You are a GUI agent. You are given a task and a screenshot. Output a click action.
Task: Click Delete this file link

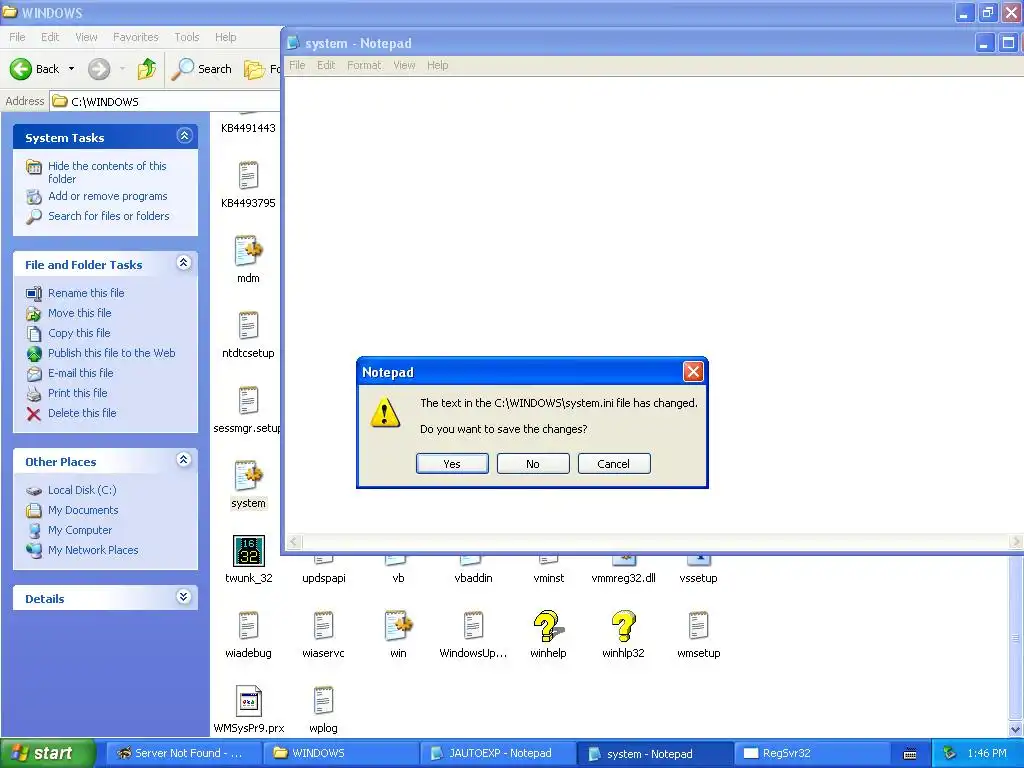tap(82, 413)
